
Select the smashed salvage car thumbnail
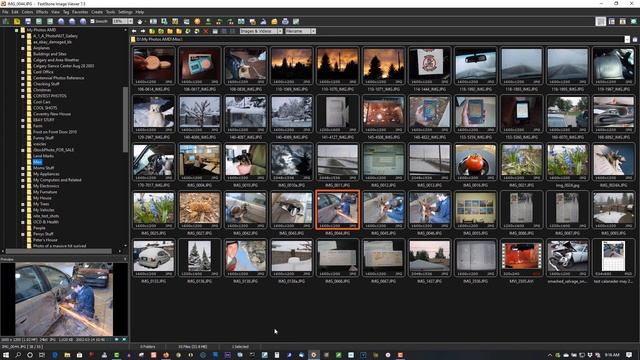(567, 258)
